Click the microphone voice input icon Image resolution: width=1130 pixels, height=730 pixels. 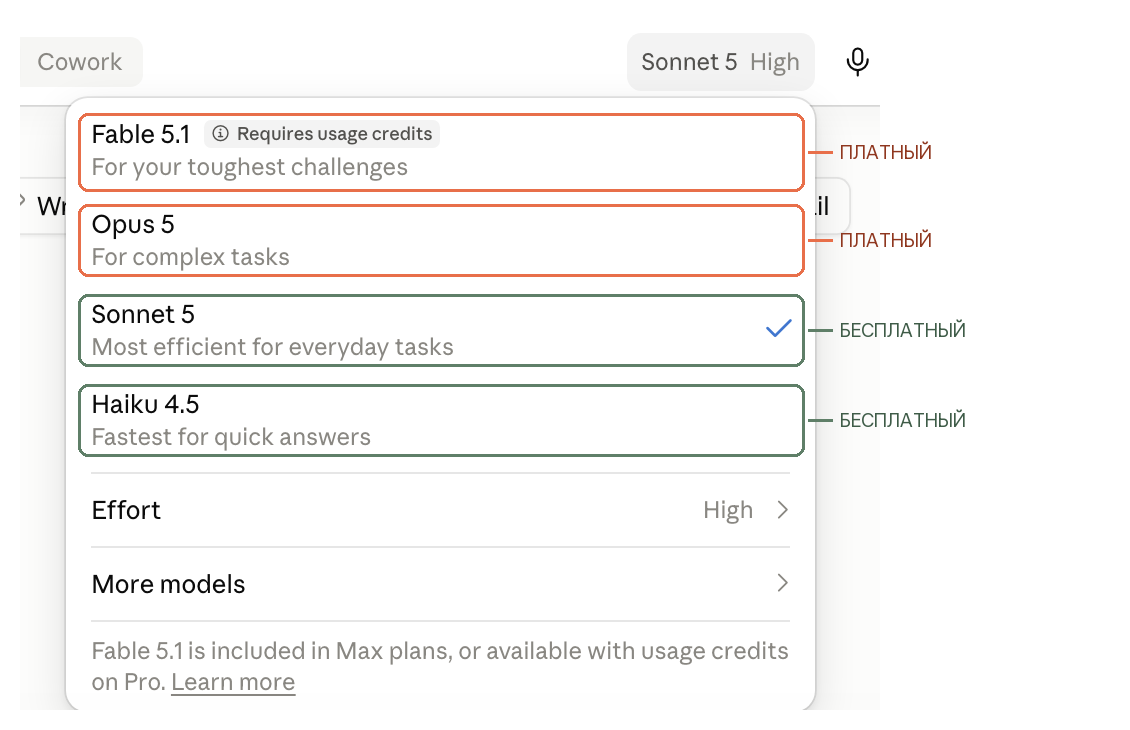(x=857, y=62)
